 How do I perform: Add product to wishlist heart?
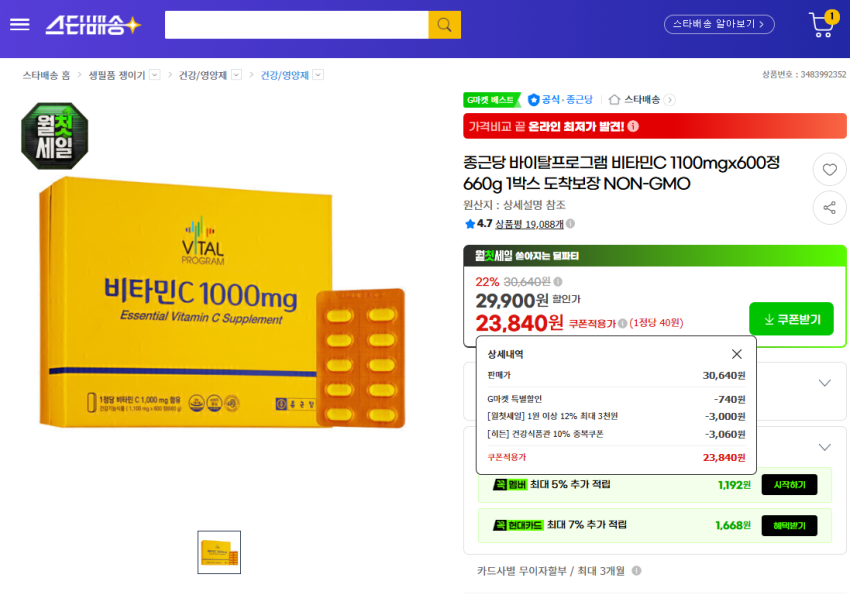(x=829, y=170)
